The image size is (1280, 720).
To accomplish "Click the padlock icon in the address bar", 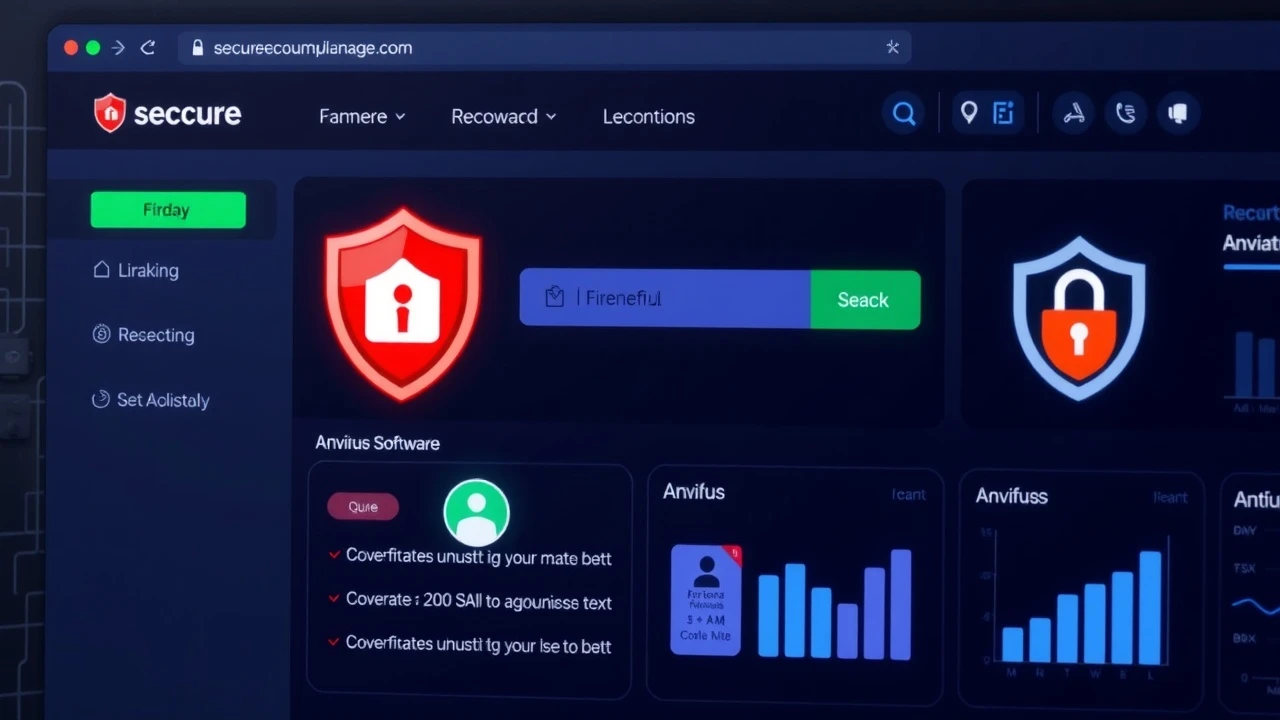I will coord(197,47).
